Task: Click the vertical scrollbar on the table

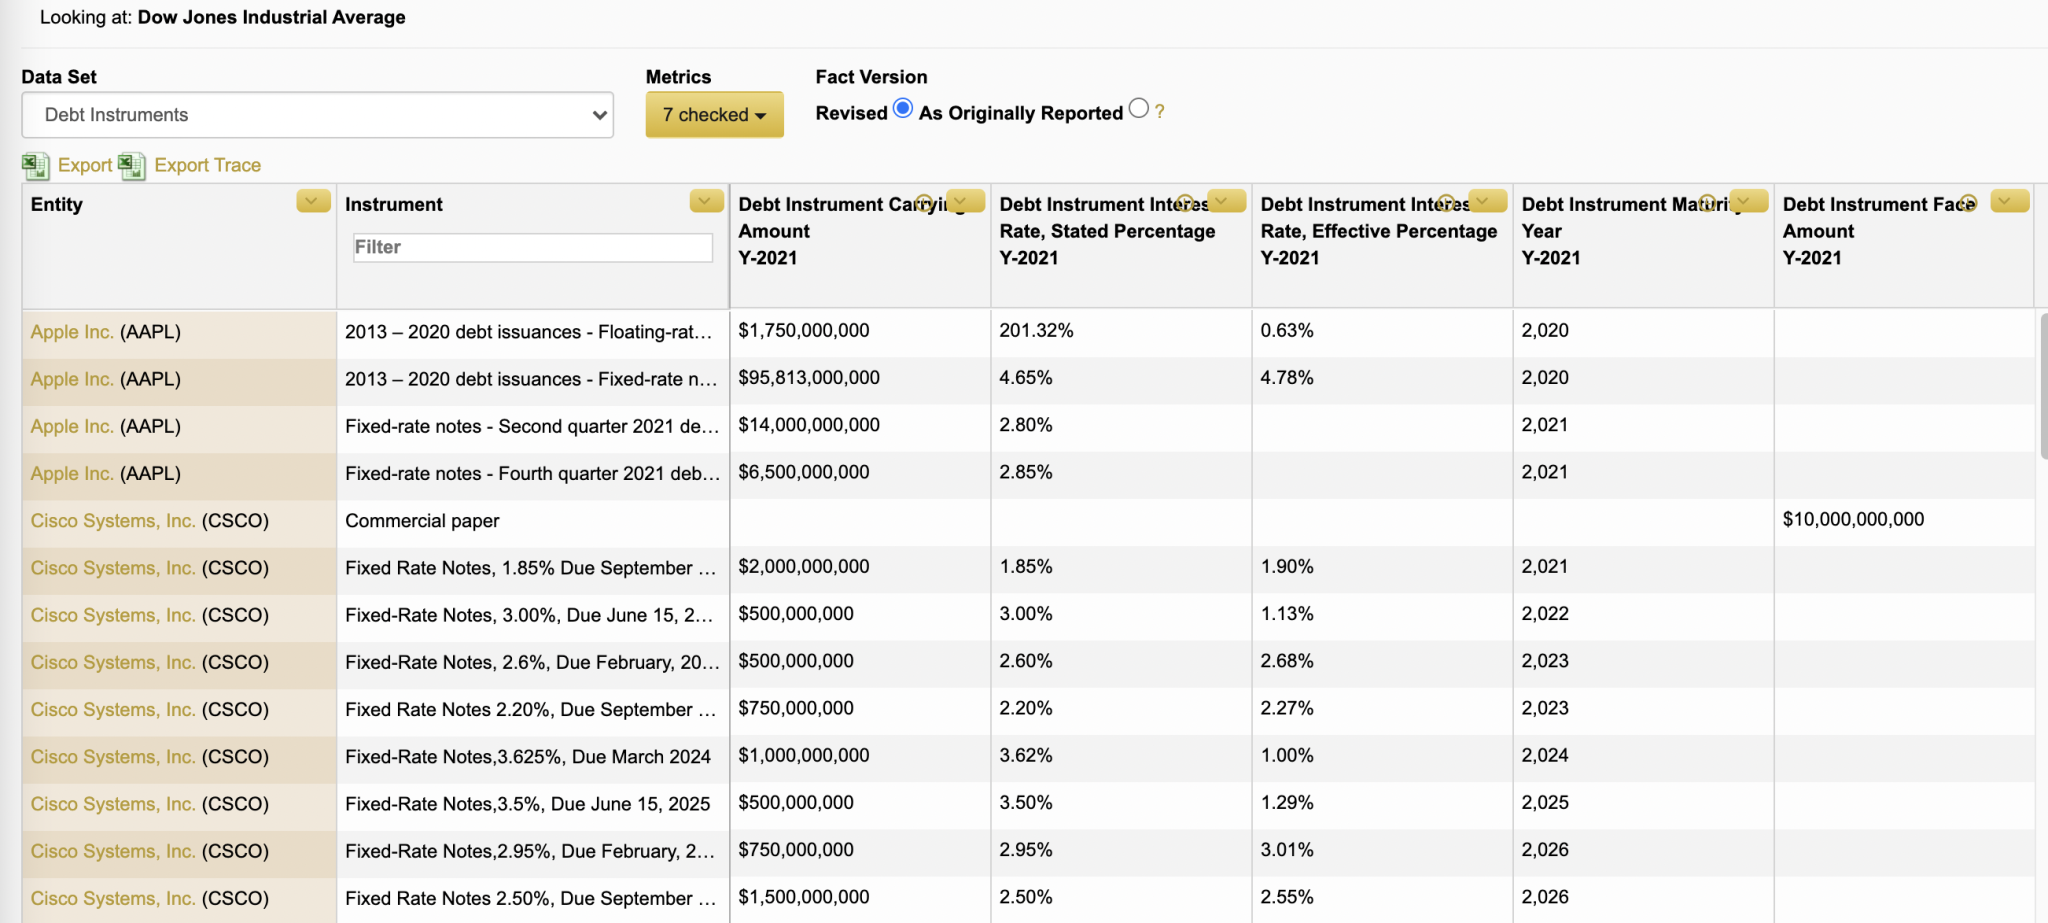Action: [x=2042, y=385]
